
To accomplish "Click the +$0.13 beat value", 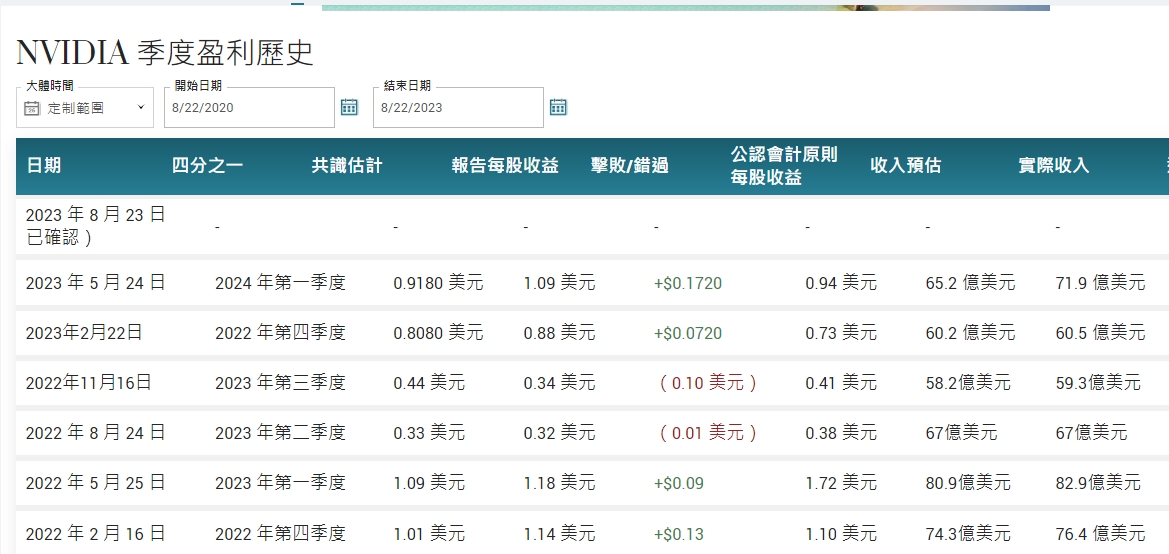I will click(x=678, y=534).
